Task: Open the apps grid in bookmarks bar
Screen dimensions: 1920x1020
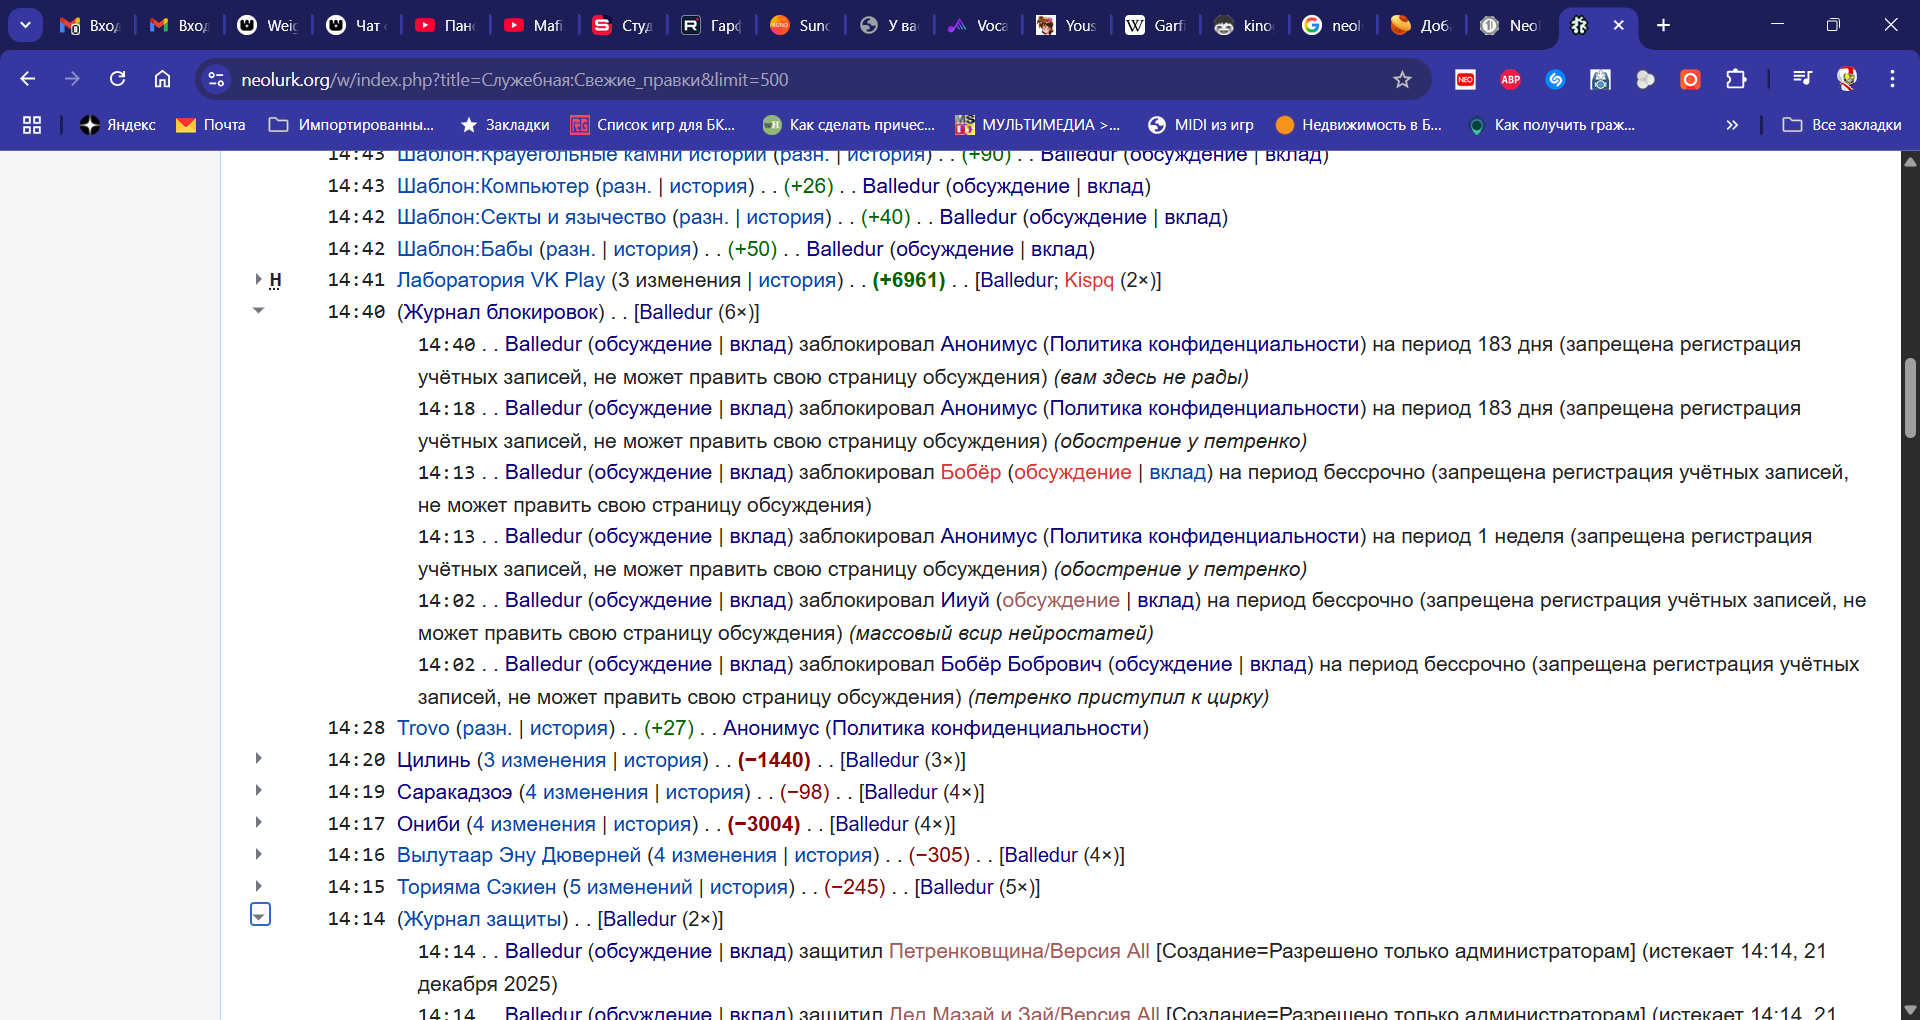Action: pyautogui.click(x=32, y=125)
